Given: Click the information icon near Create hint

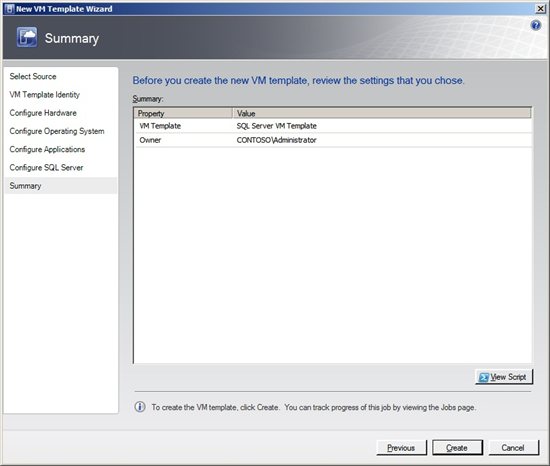Looking at the screenshot, I should [x=140, y=407].
